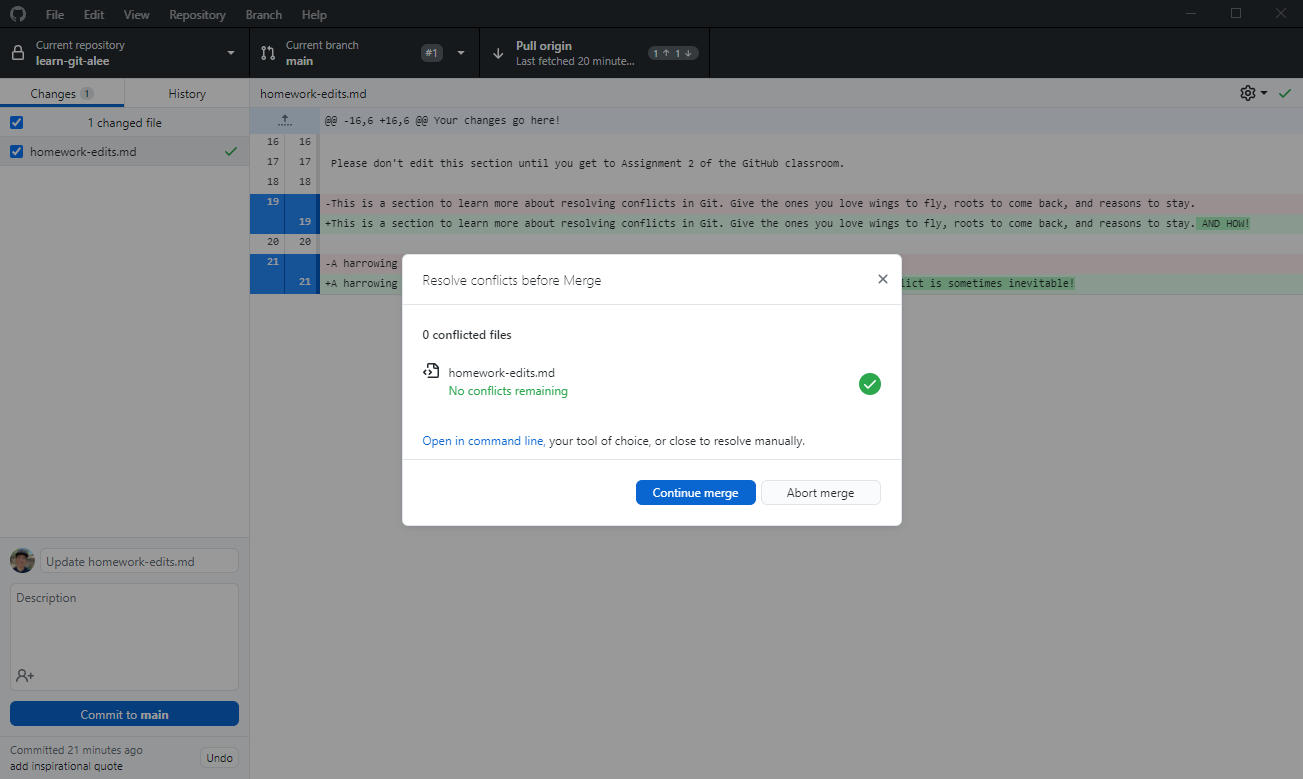
Task: Close the Resolve conflicts dialog with X
Action: tap(883, 279)
